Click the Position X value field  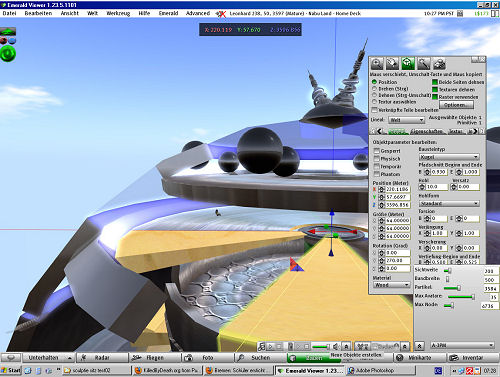point(398,189)
